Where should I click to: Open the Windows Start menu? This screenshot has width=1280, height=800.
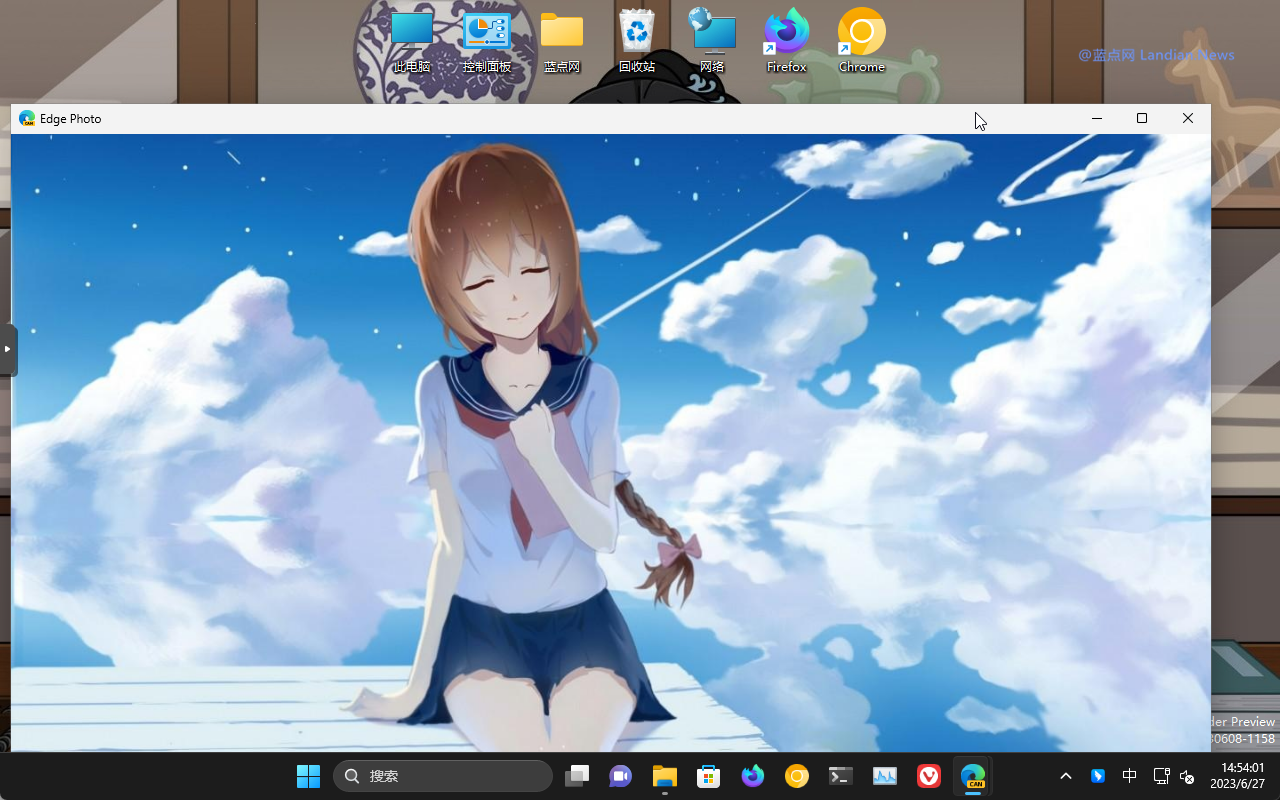click(x=308, y=776)
